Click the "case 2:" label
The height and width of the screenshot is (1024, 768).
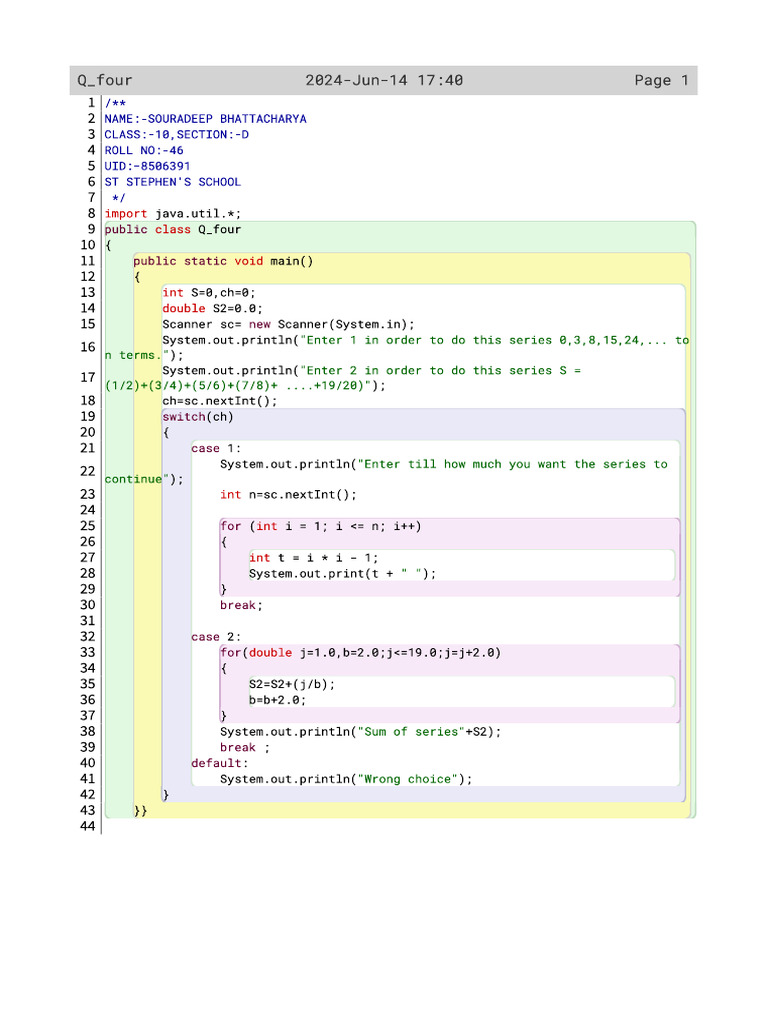point(216,637)
